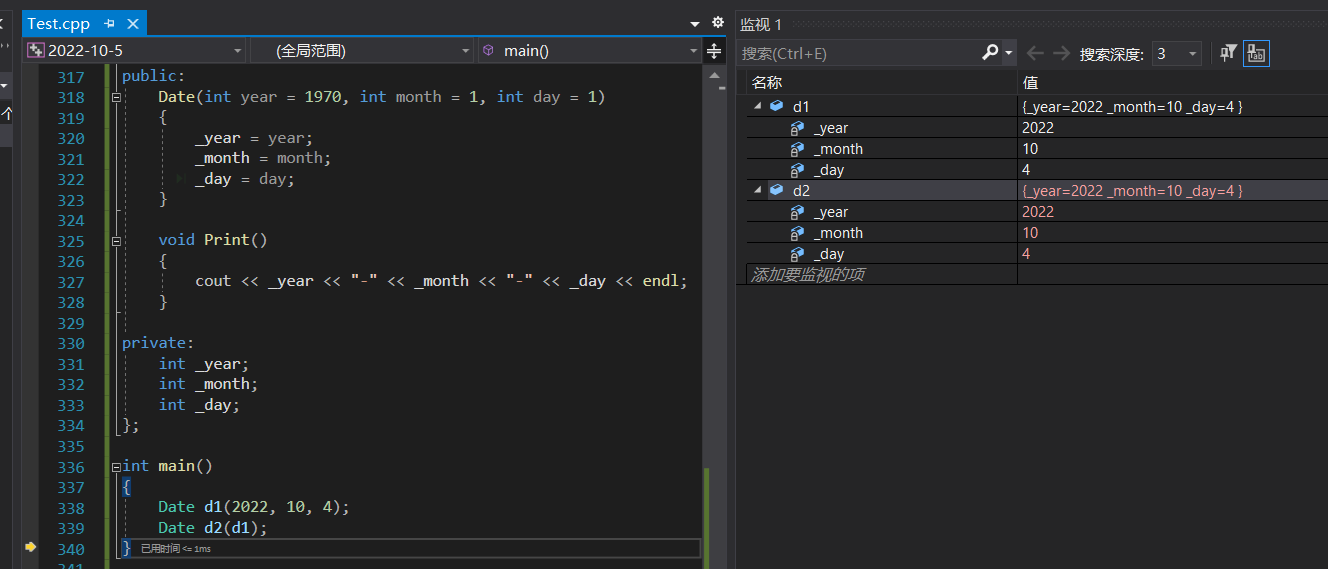Click the editor vertical scrollbar up arrow
Viewport: 1328px width, 569px height.
click(714, 75)
